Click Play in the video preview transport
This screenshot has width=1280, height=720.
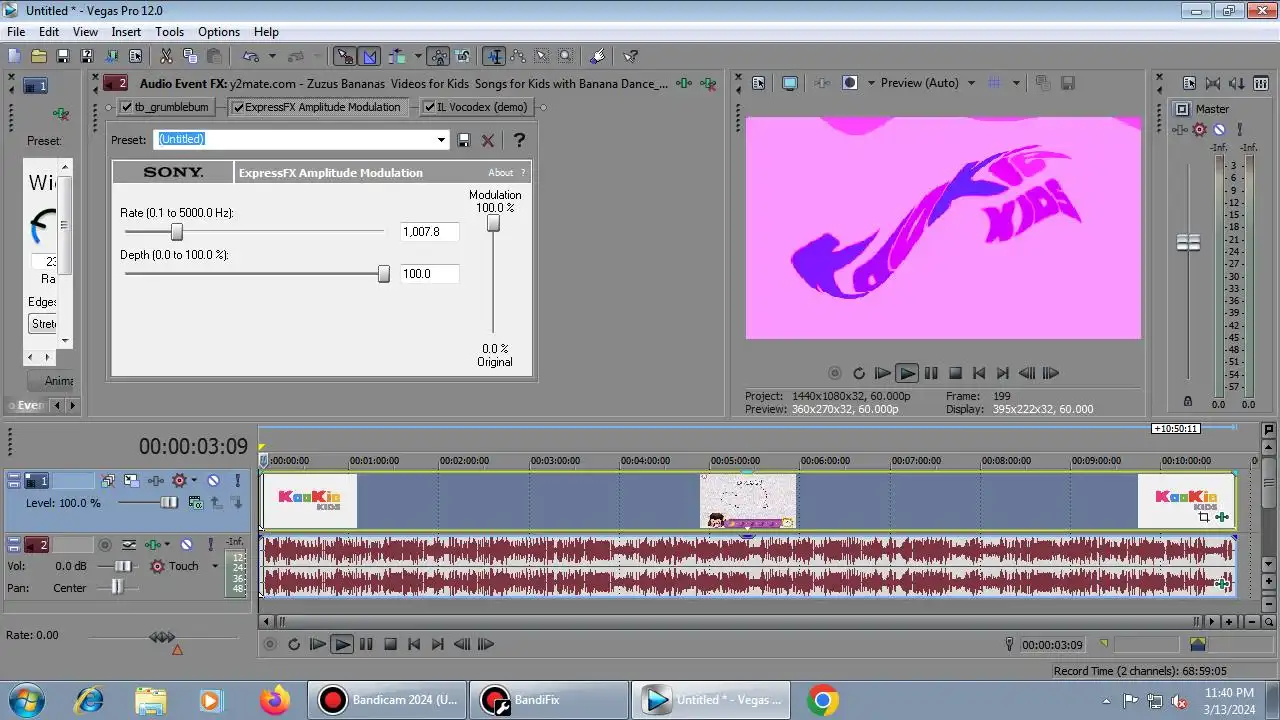coord(907,373)
